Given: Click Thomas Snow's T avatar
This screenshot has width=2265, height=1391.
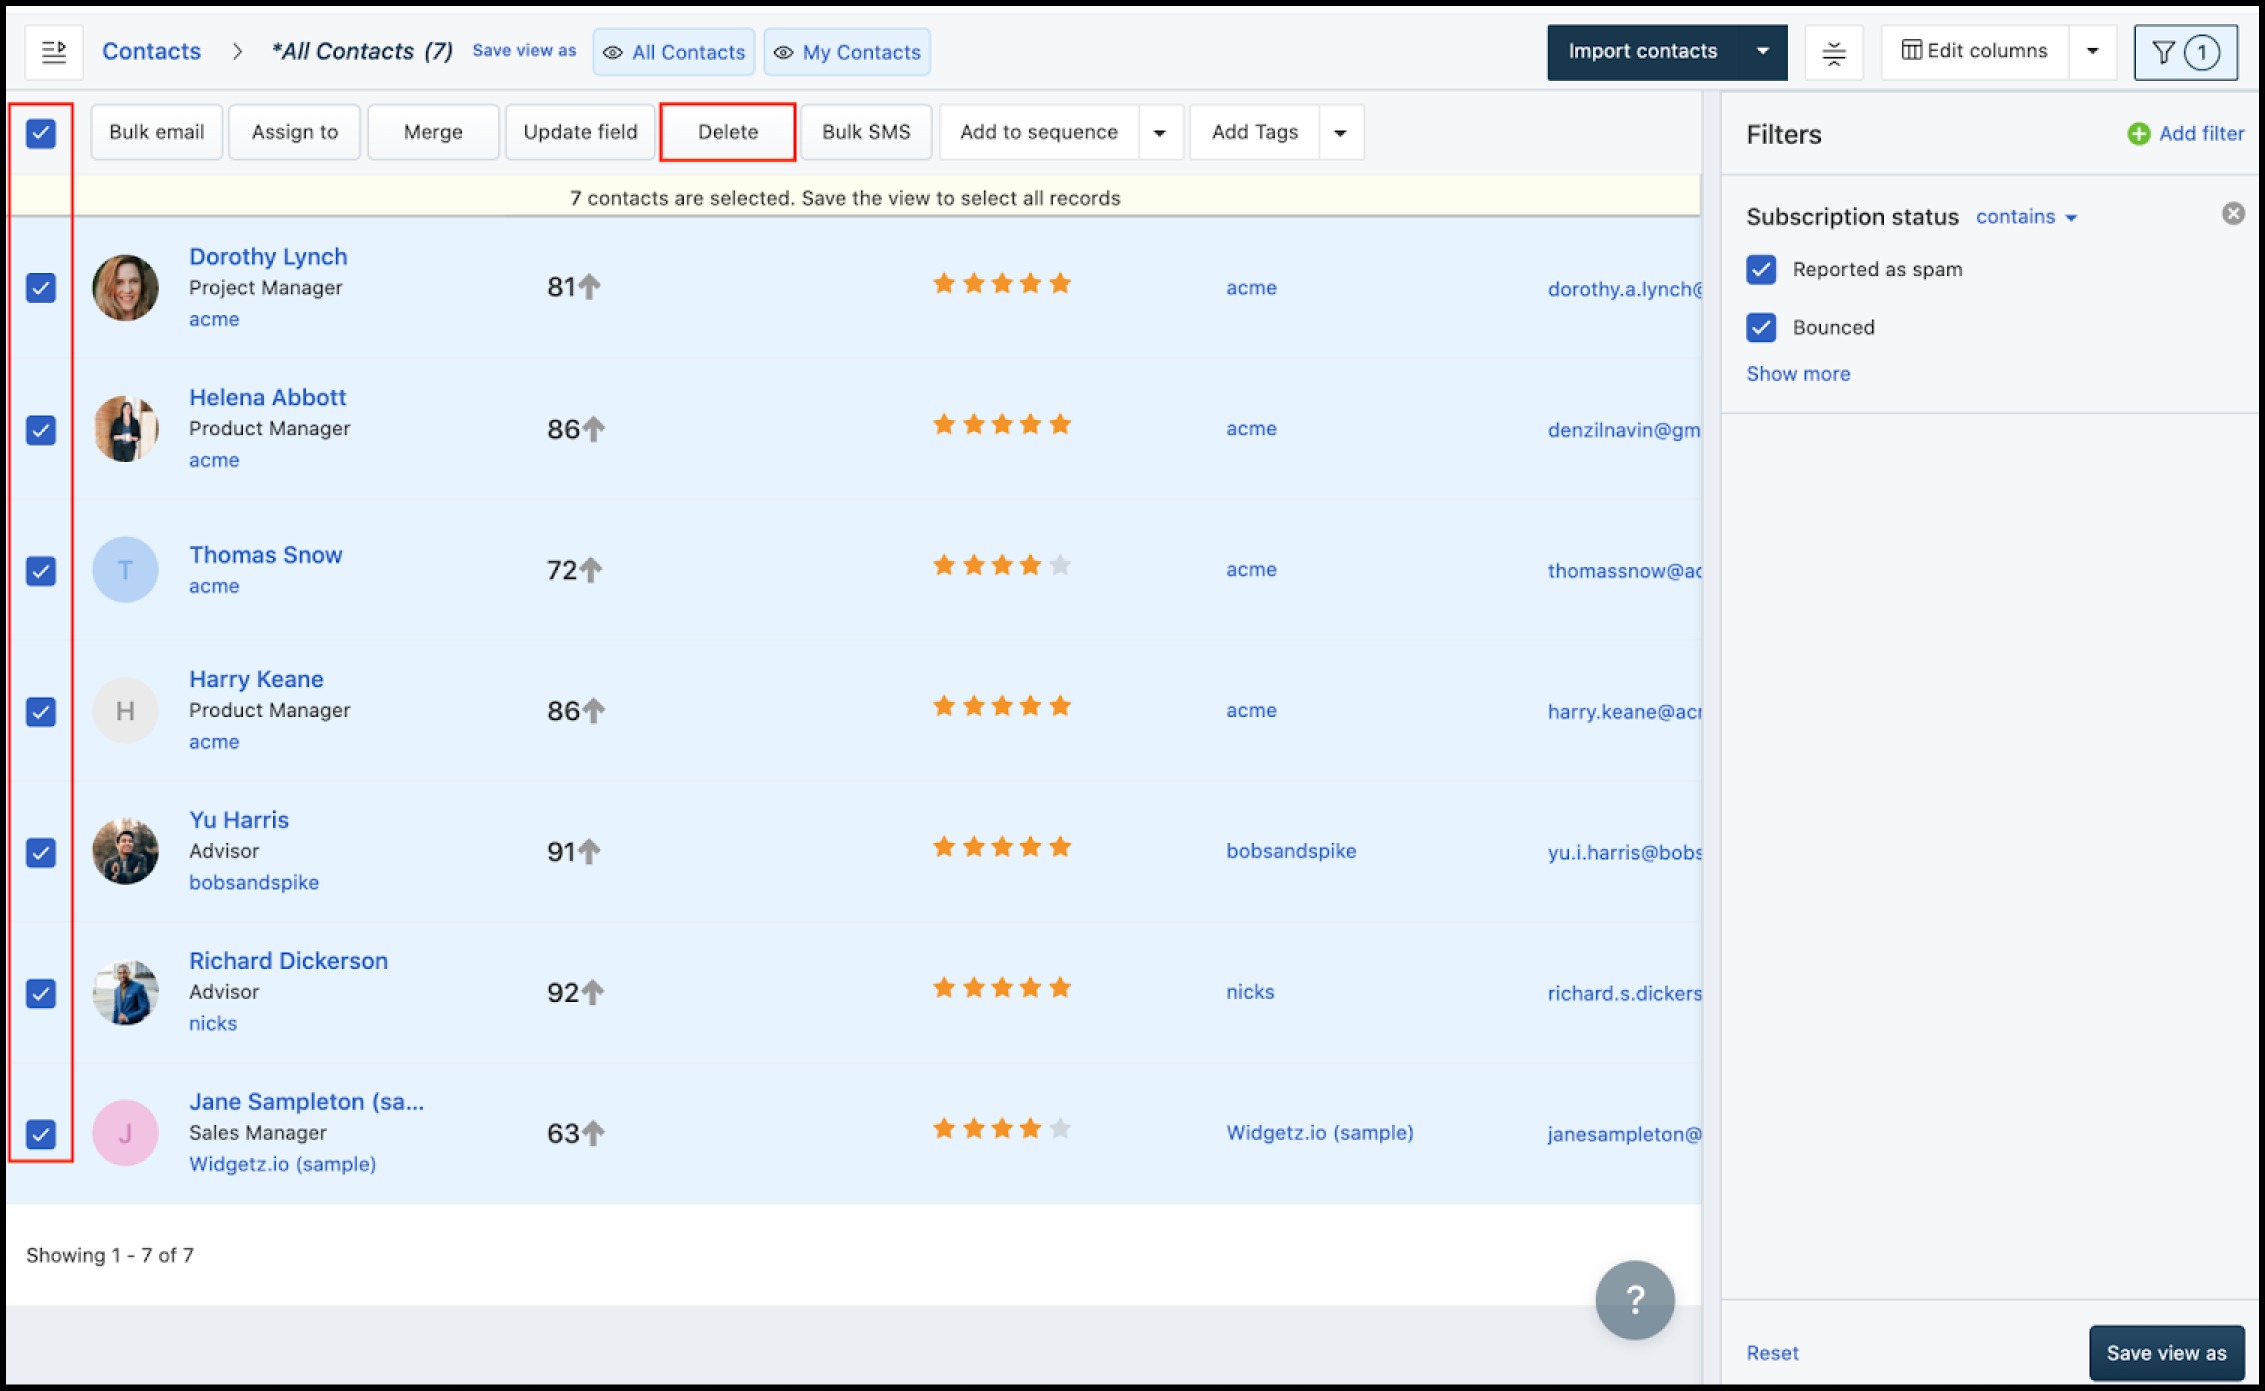Looking at the screenshot, I should 125,570.
